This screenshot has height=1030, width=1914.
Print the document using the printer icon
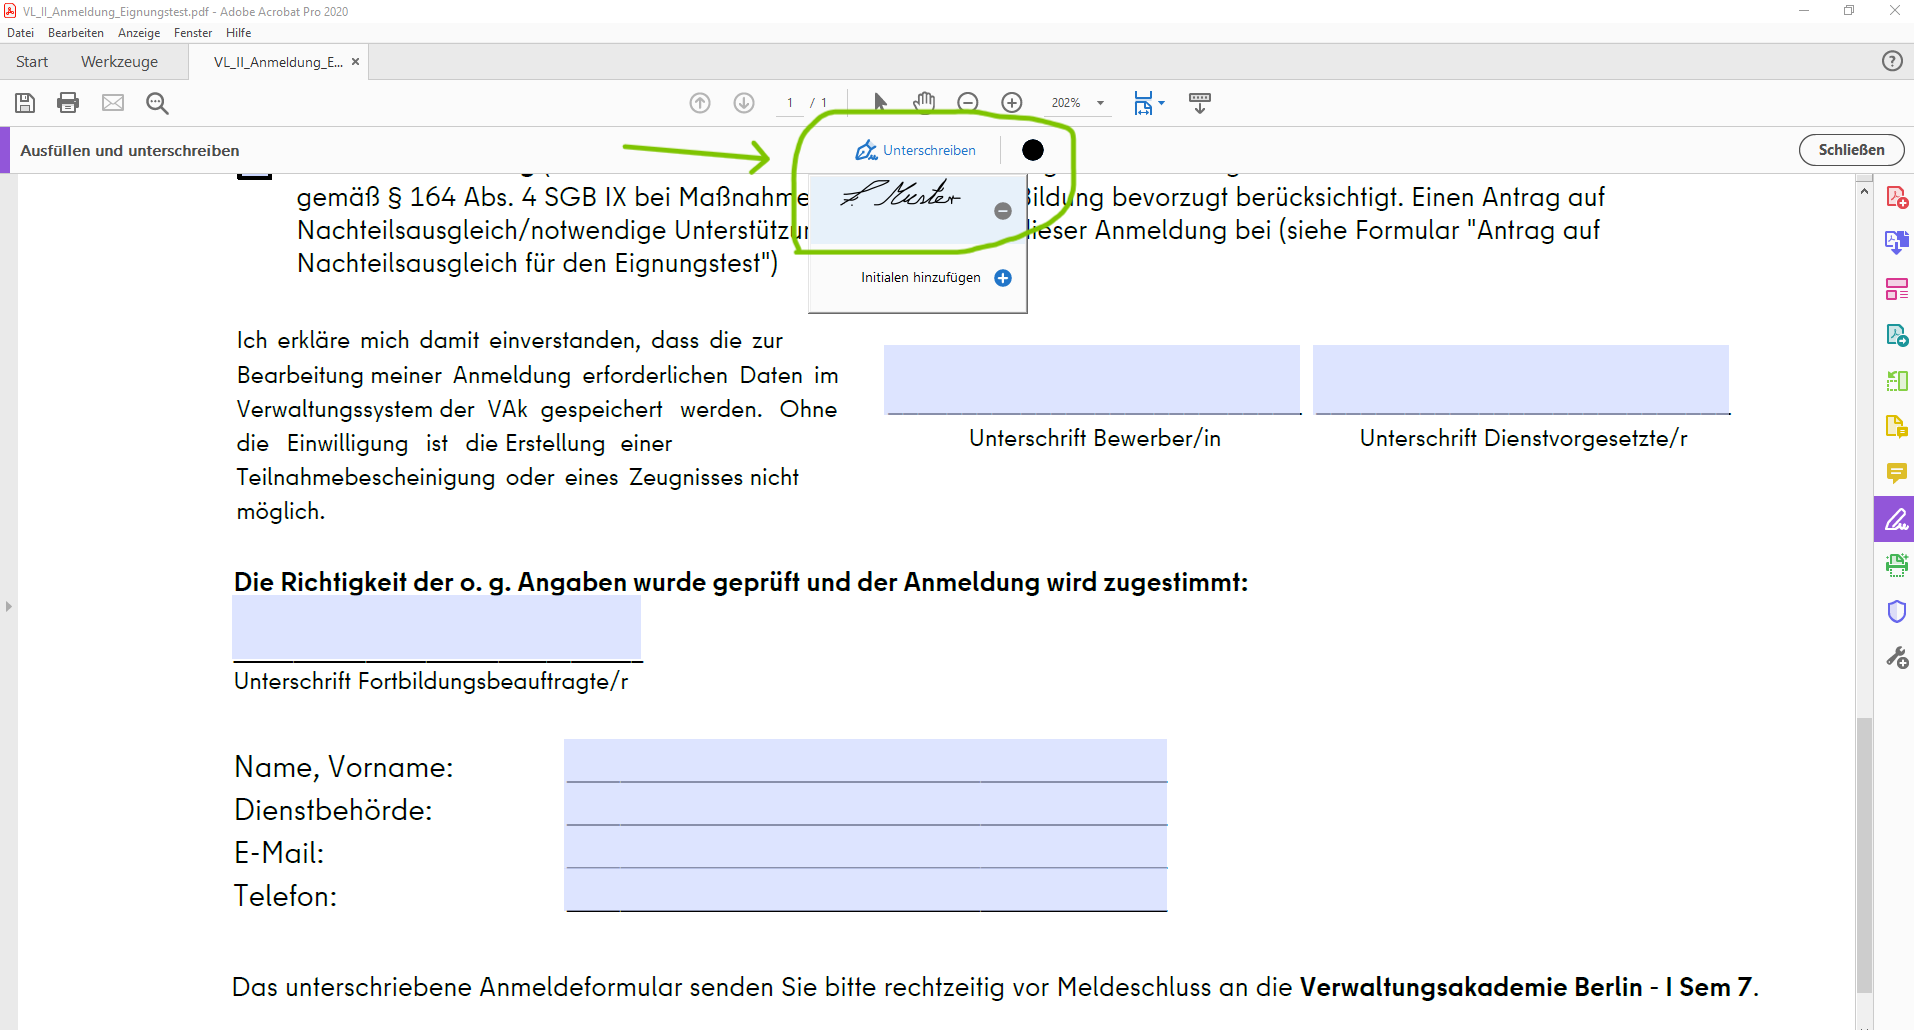(x=68, y=103)
